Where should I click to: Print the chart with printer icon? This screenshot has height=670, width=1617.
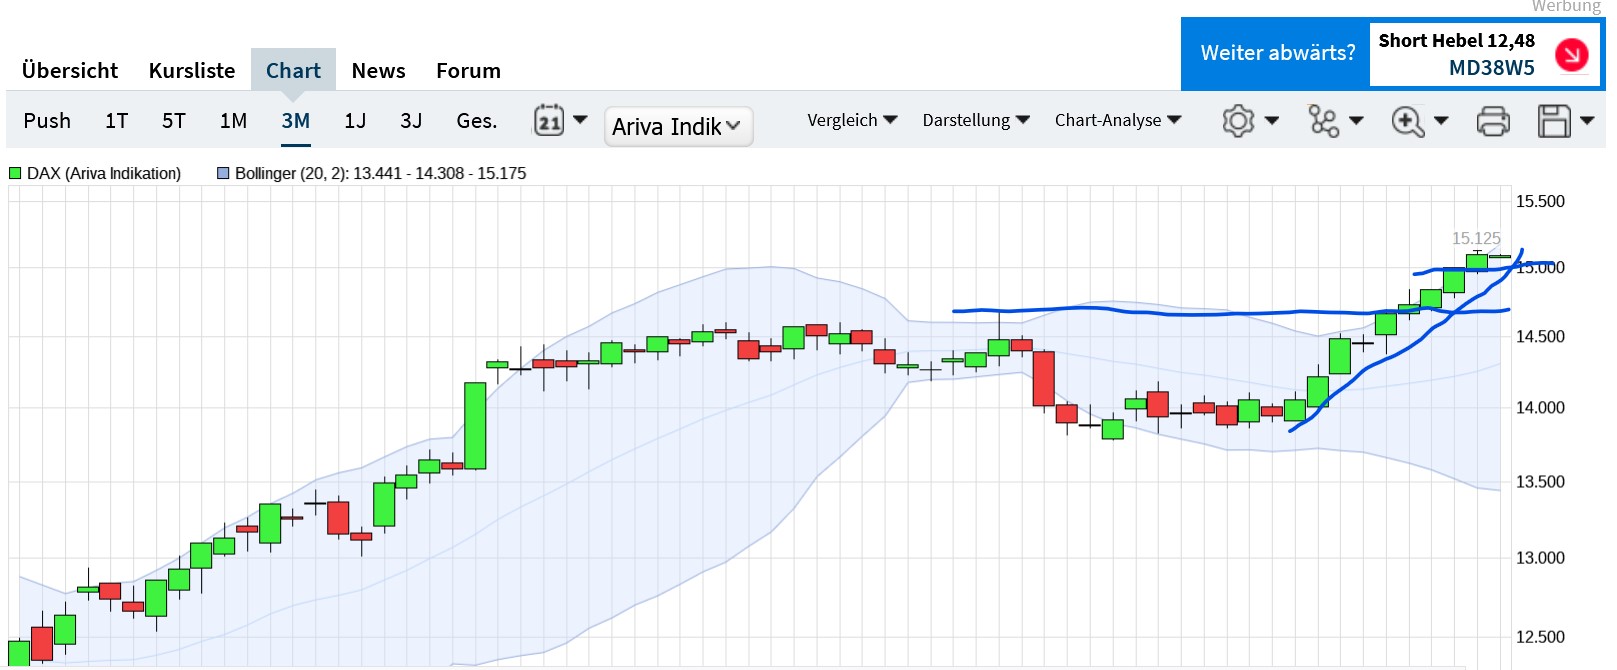pyautogui.click(x=1493, y=121)
